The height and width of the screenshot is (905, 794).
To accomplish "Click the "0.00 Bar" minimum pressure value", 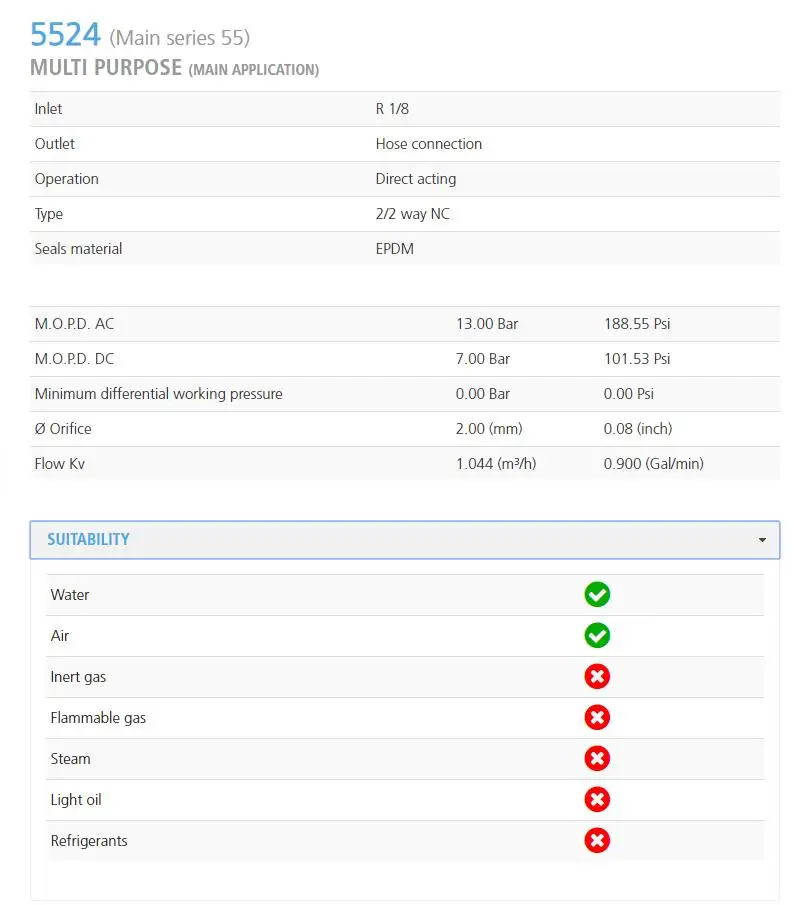I will pyautogui.click(x=483, y=394).
